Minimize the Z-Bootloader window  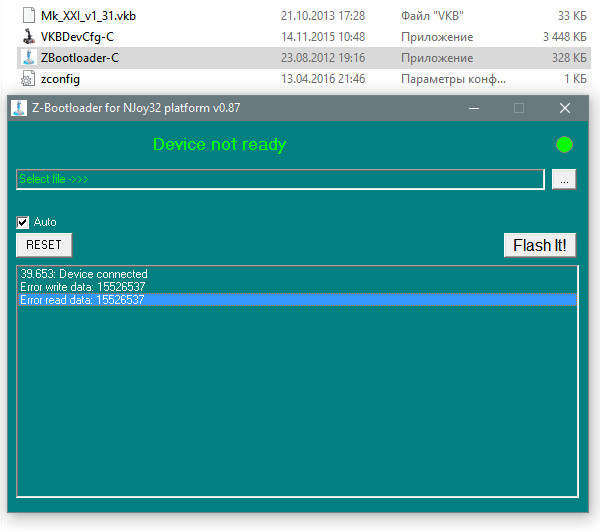(474, 108)
